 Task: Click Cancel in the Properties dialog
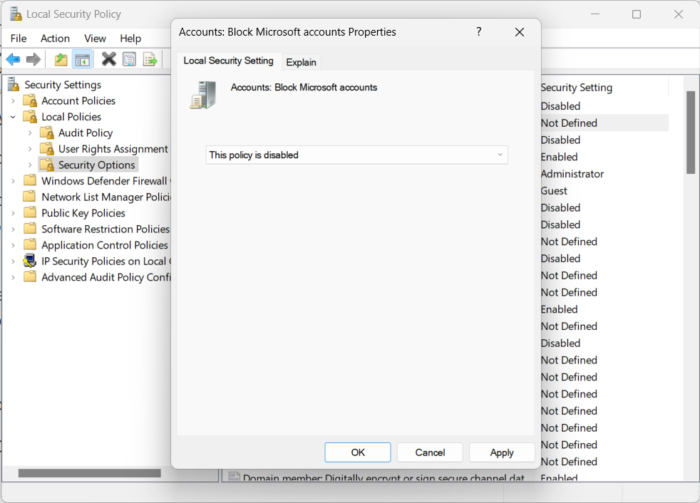(430, 453)
